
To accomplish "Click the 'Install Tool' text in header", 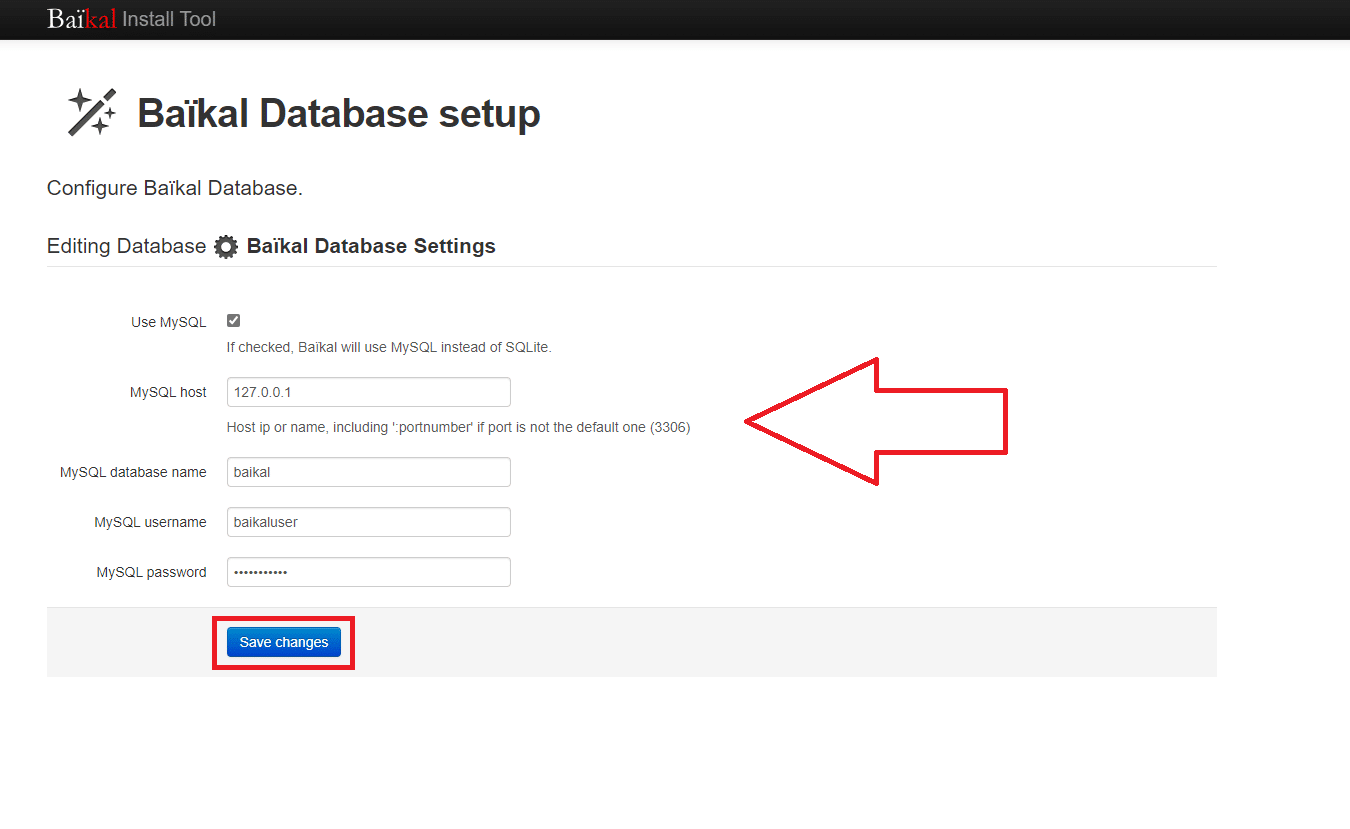I will point(169,18).
